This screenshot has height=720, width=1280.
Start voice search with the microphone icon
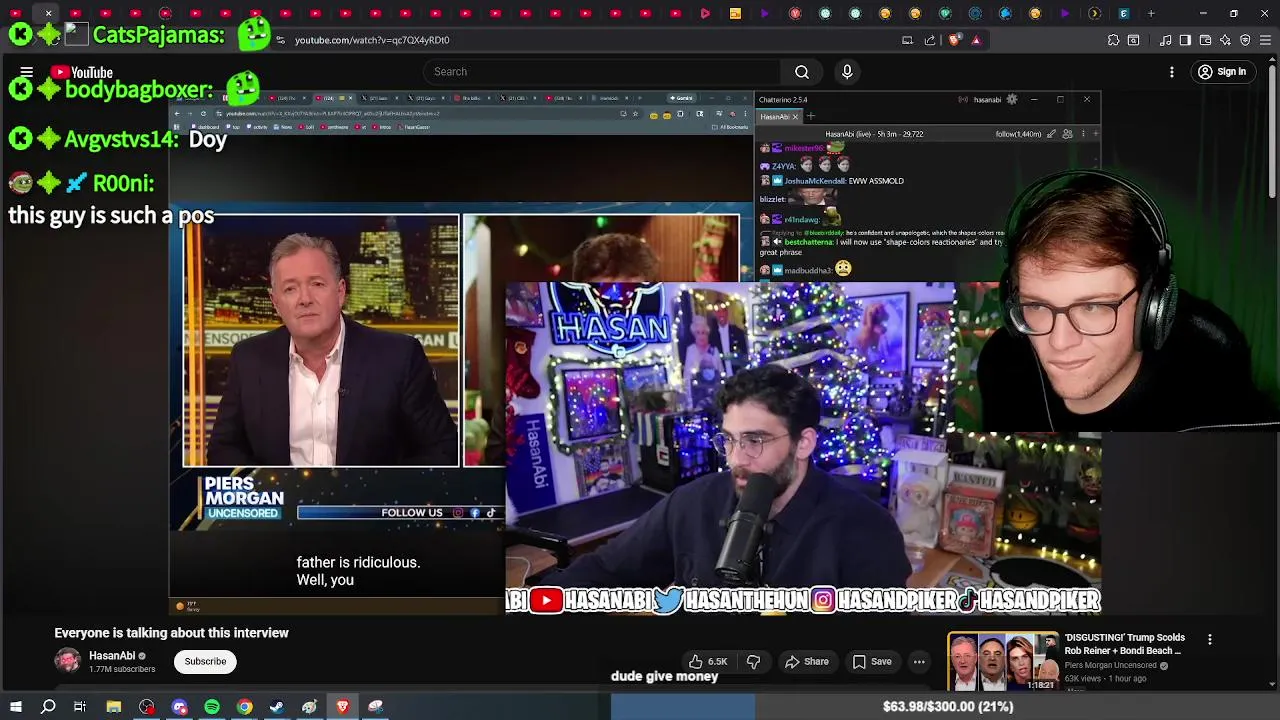[847, 72]
